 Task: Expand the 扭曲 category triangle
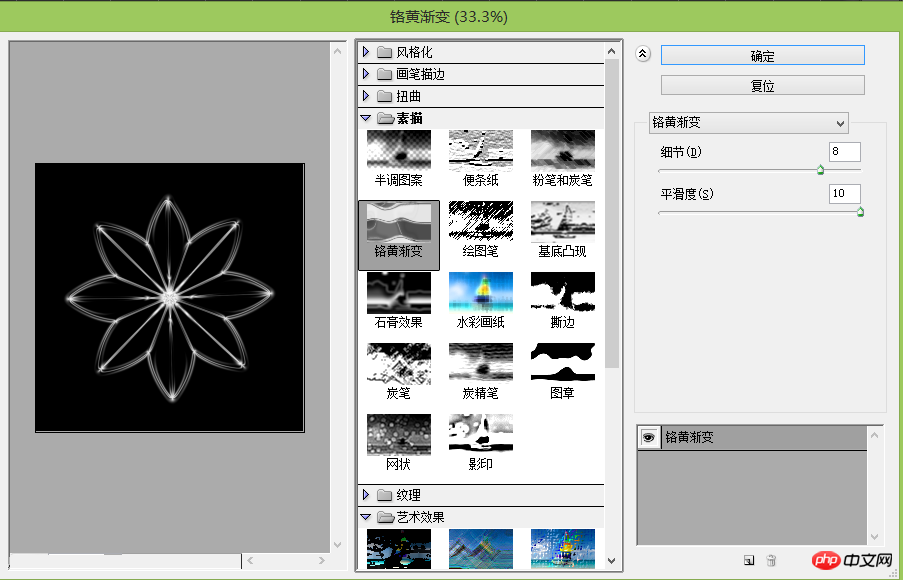366,96
